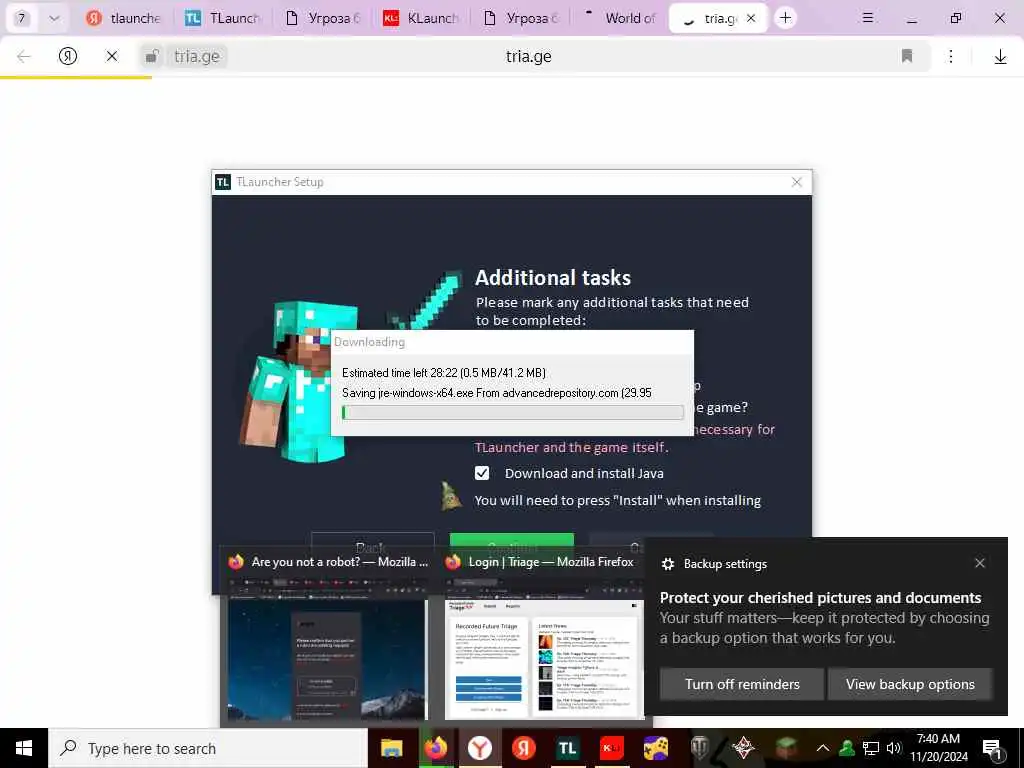1024x768 pixels.
Task: Switch to the KLauncher tab
Action: coord(421,18)
